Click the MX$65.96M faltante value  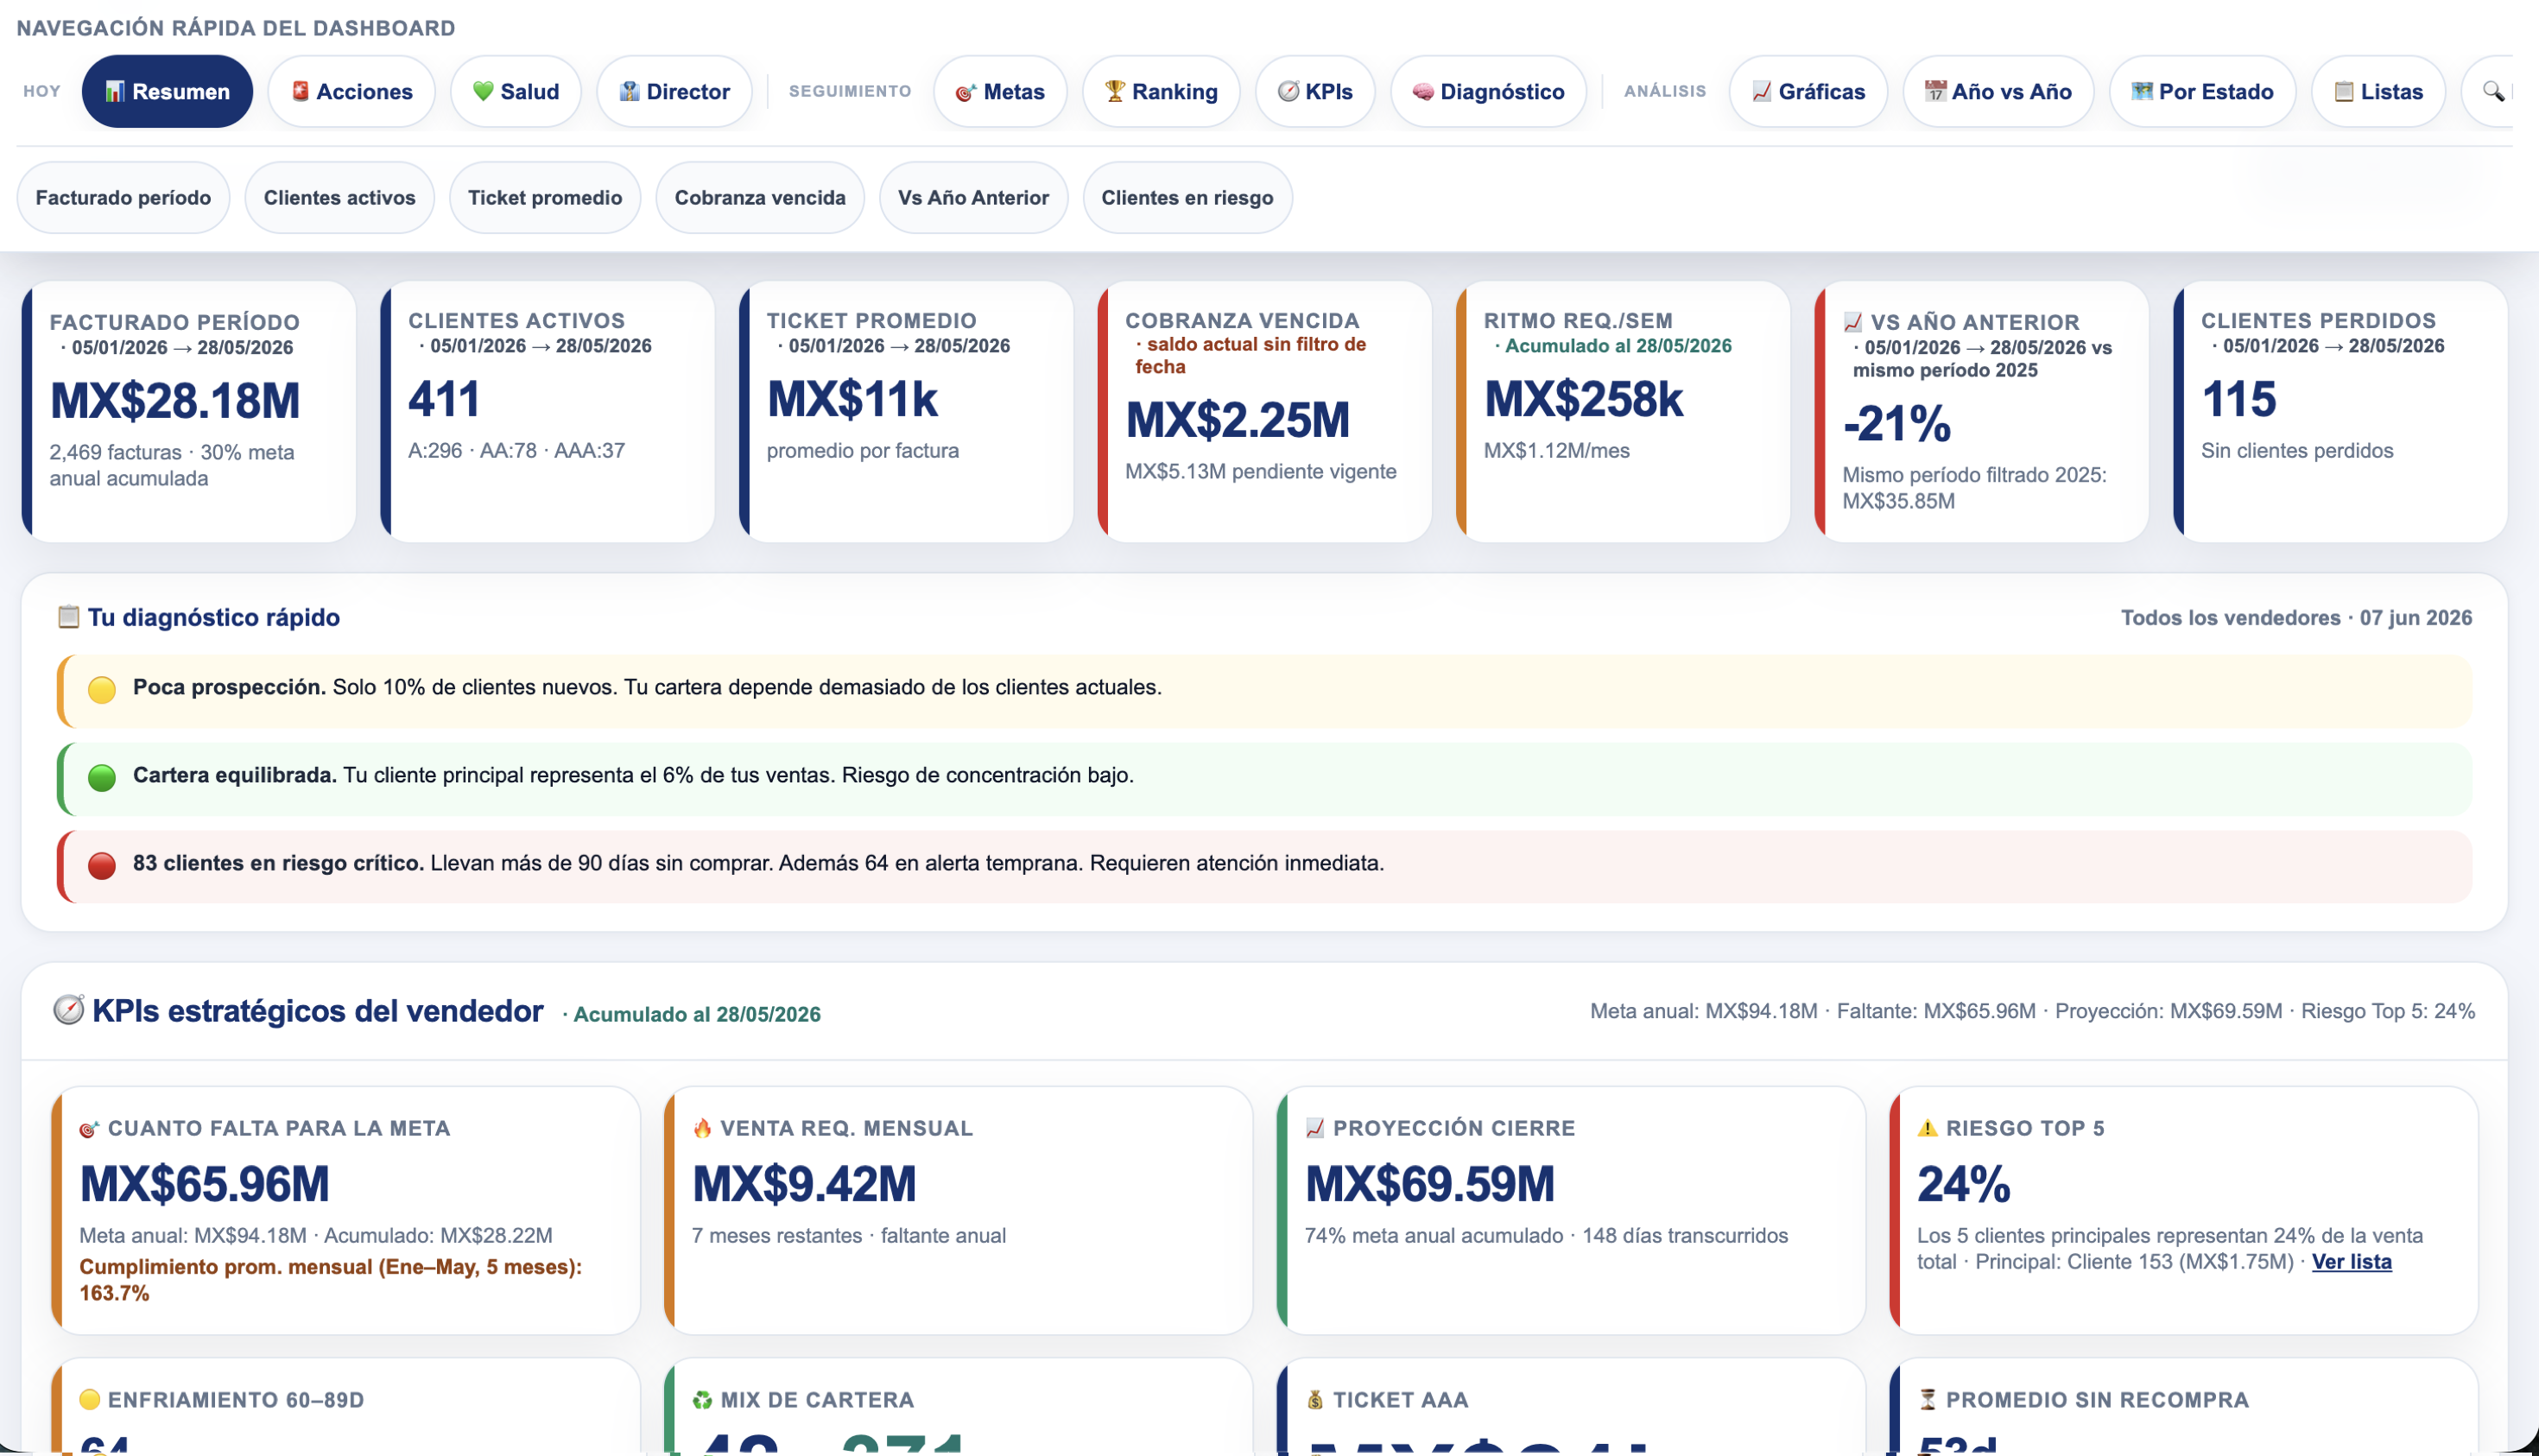(x=204, y=1184)
